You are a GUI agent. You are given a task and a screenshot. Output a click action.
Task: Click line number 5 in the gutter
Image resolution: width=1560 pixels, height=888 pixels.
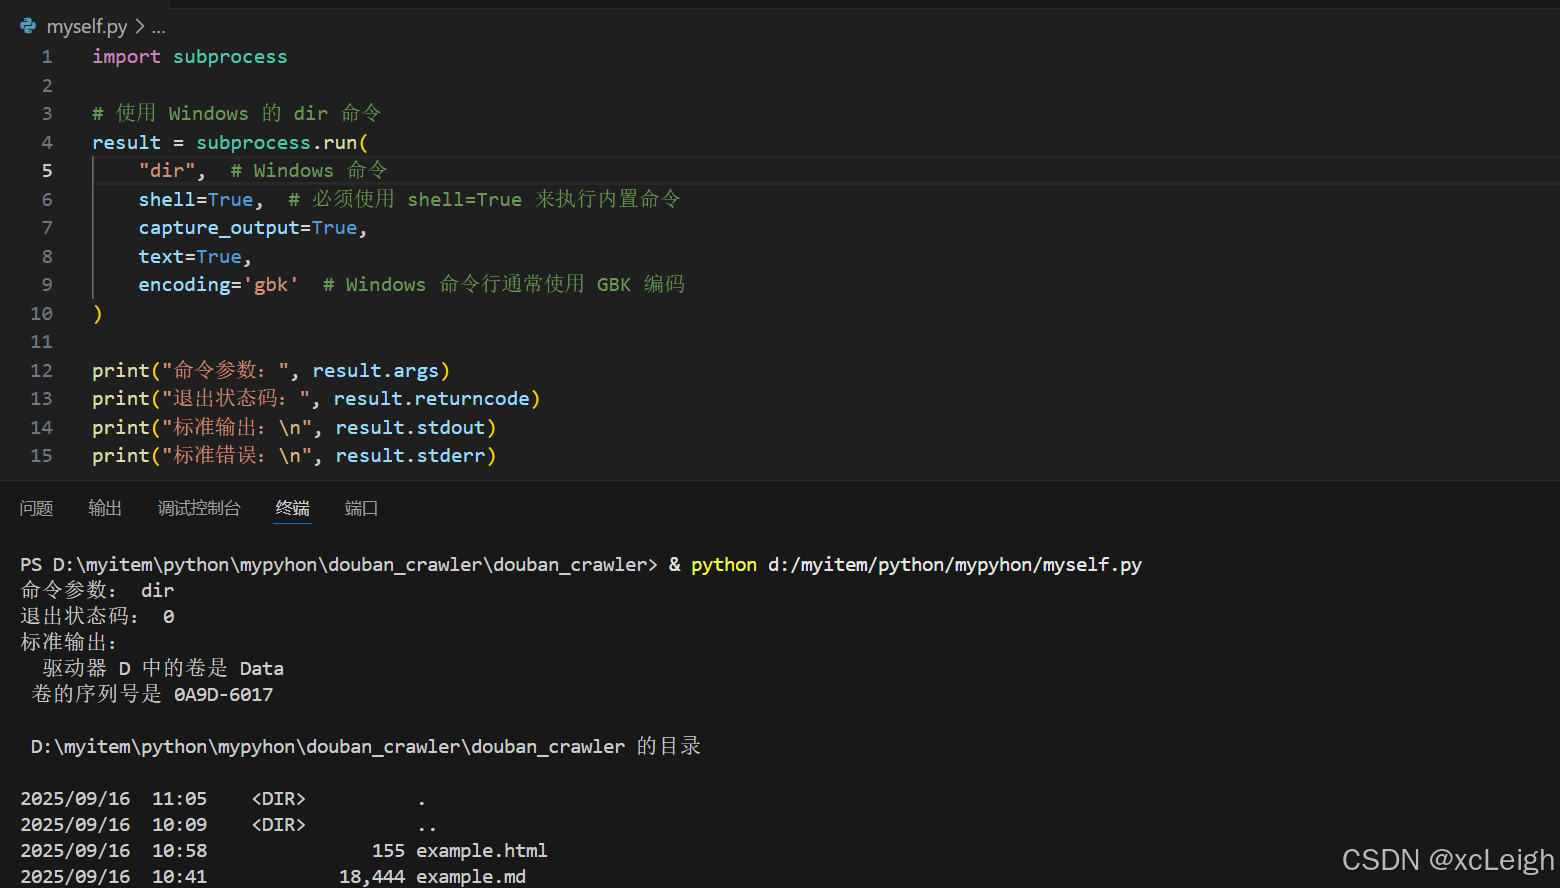click(x=47, y=171)
